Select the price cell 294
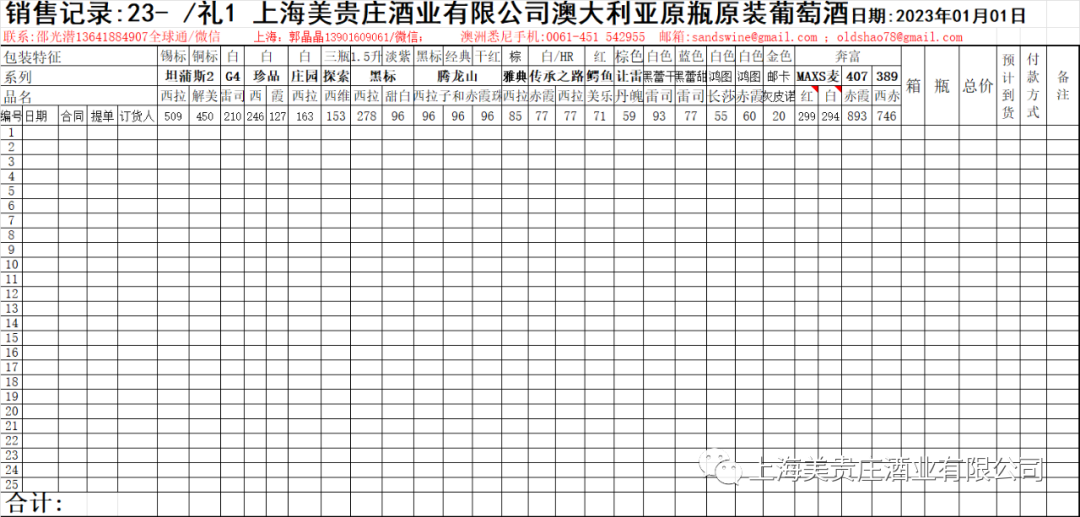Image resolution: width=1080 pixels, height=517 pixels. [x=830, y=116]
